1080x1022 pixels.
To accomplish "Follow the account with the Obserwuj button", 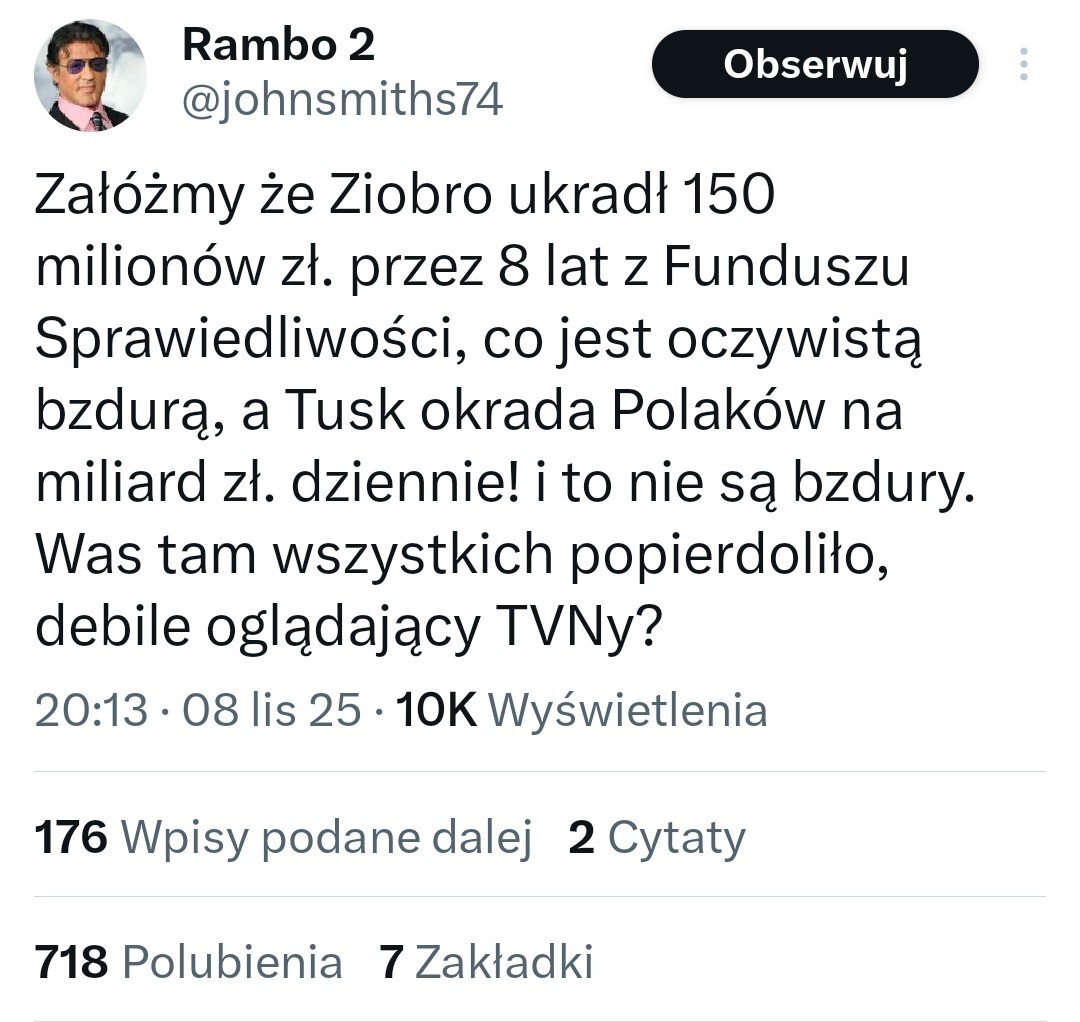I will click(x=814, y=65).
